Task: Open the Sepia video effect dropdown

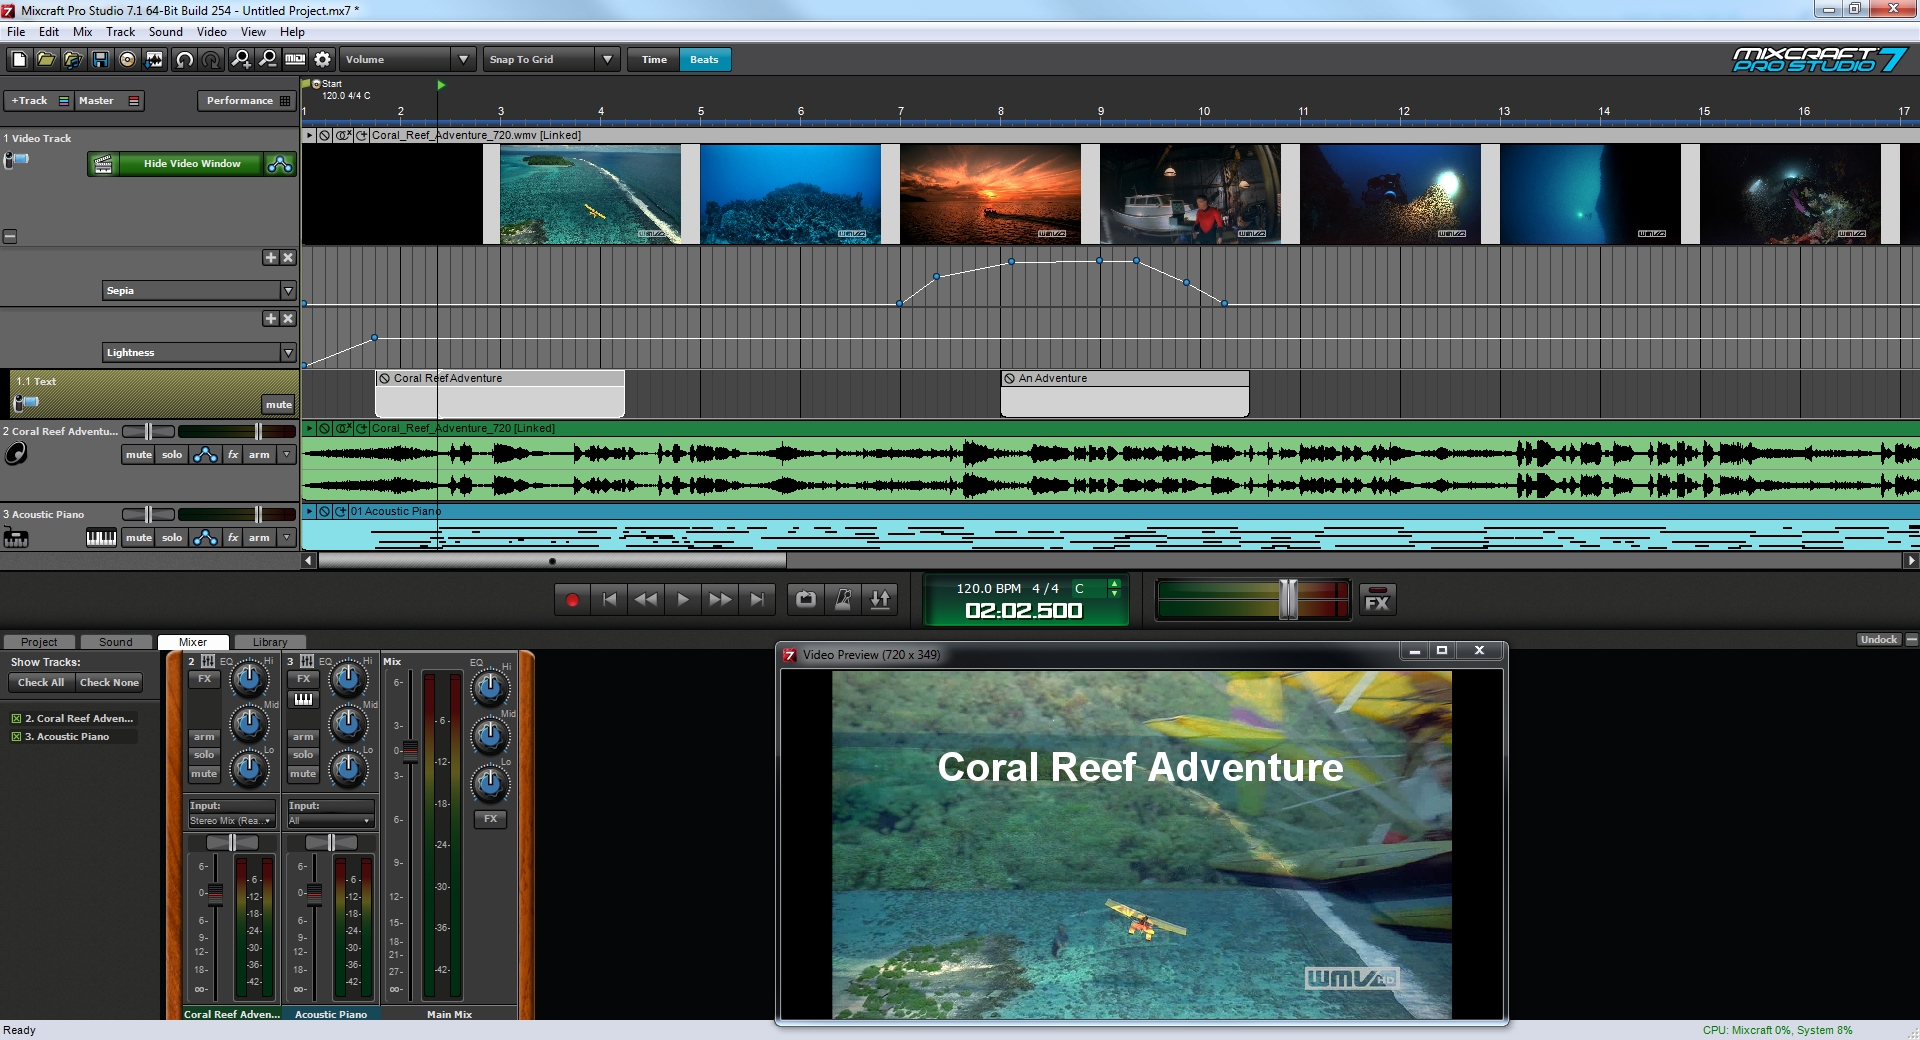Action: [288, 291]
